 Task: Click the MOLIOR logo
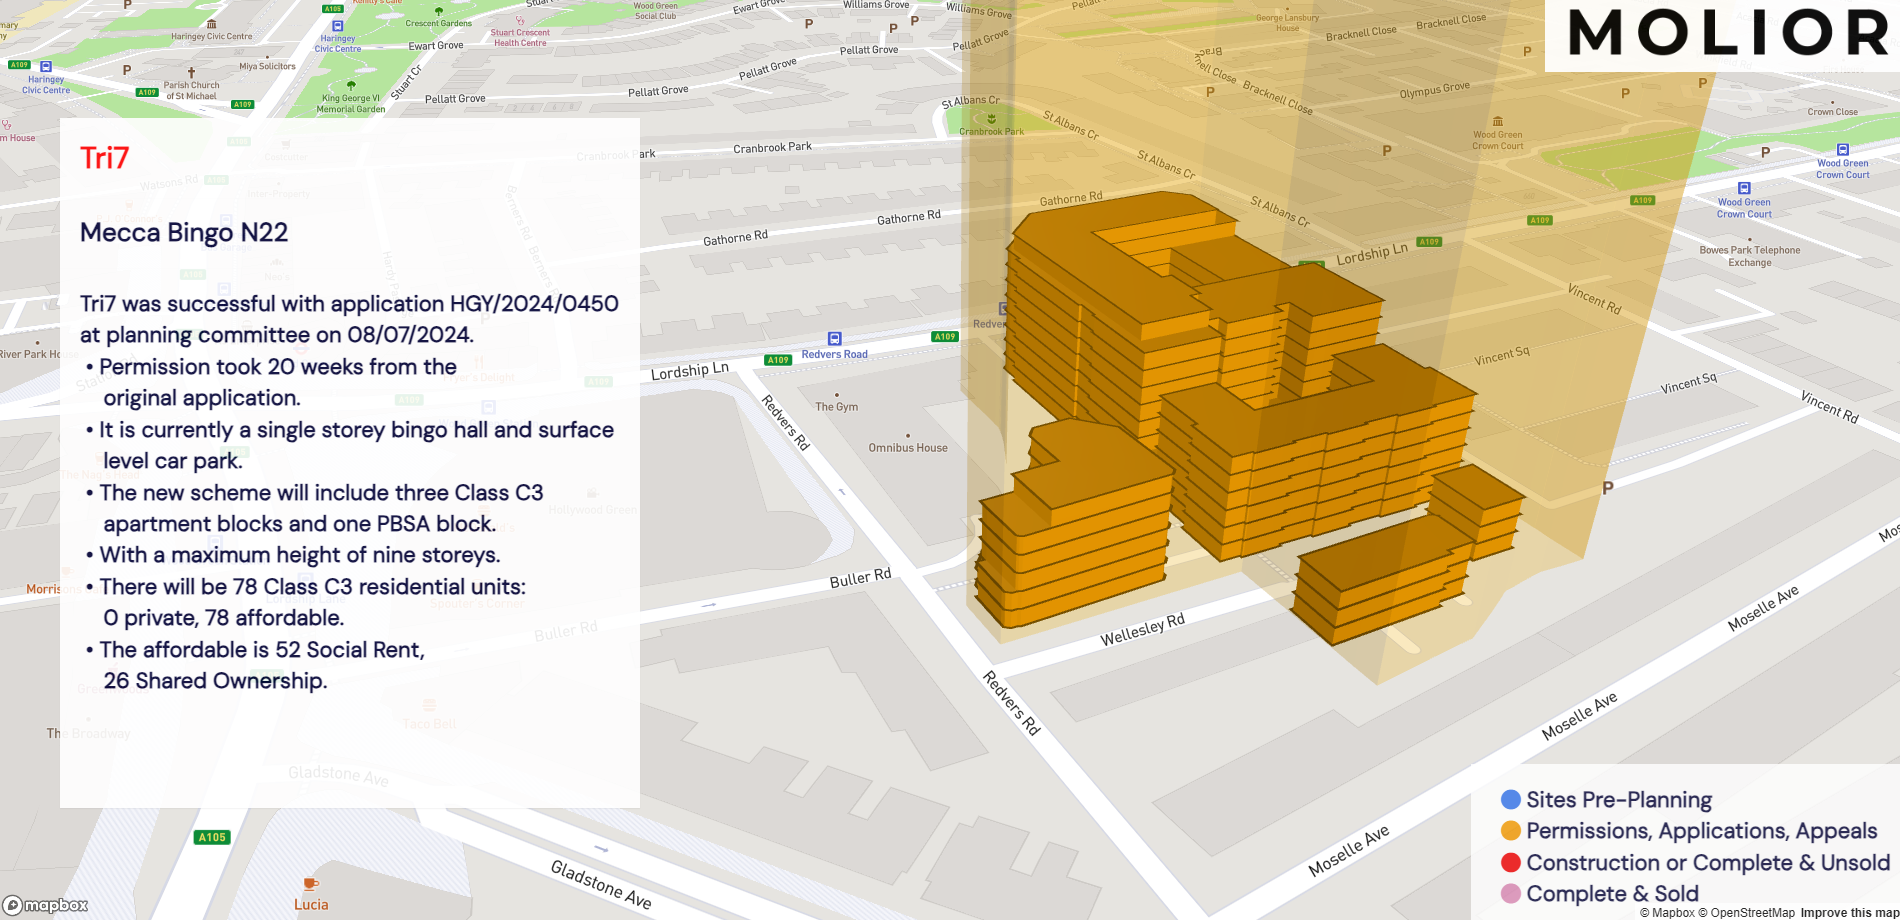pyautogui.click(x=1729, y=32)
